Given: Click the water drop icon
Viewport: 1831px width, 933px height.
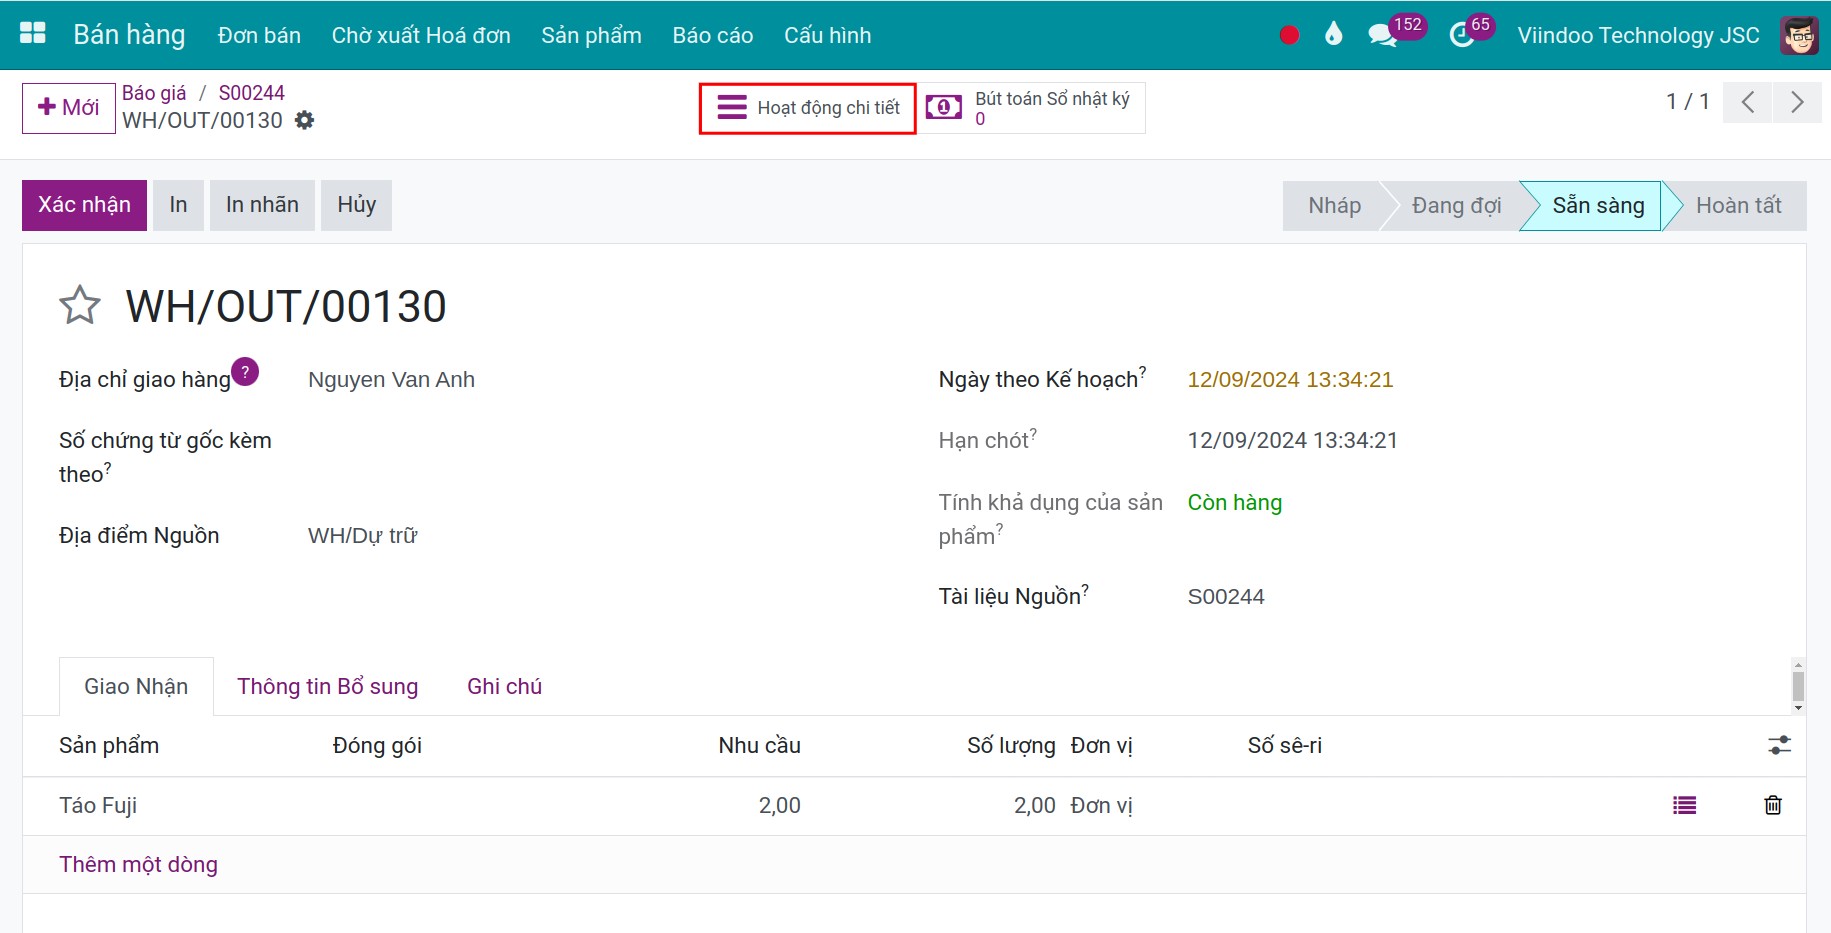Looking at the screenshot, I should pyautogui.click(x=1333, y=35).
